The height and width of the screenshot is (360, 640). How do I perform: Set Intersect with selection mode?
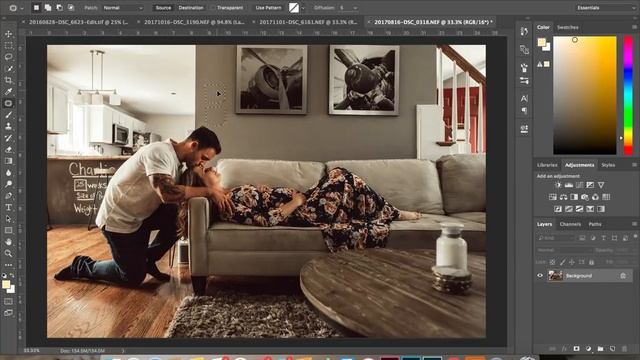pos(71,8)
